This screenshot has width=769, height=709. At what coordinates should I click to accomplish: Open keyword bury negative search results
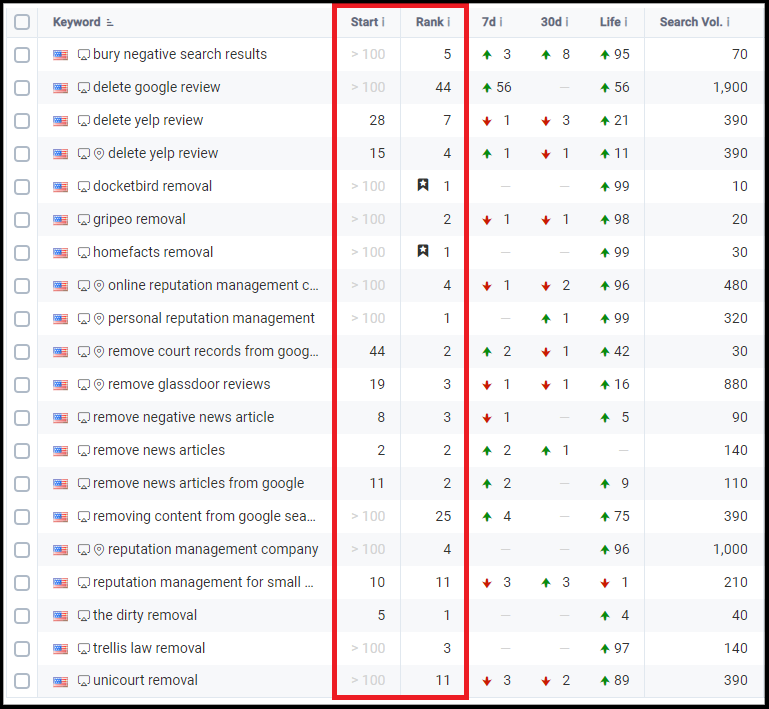[x=180, y=54]
